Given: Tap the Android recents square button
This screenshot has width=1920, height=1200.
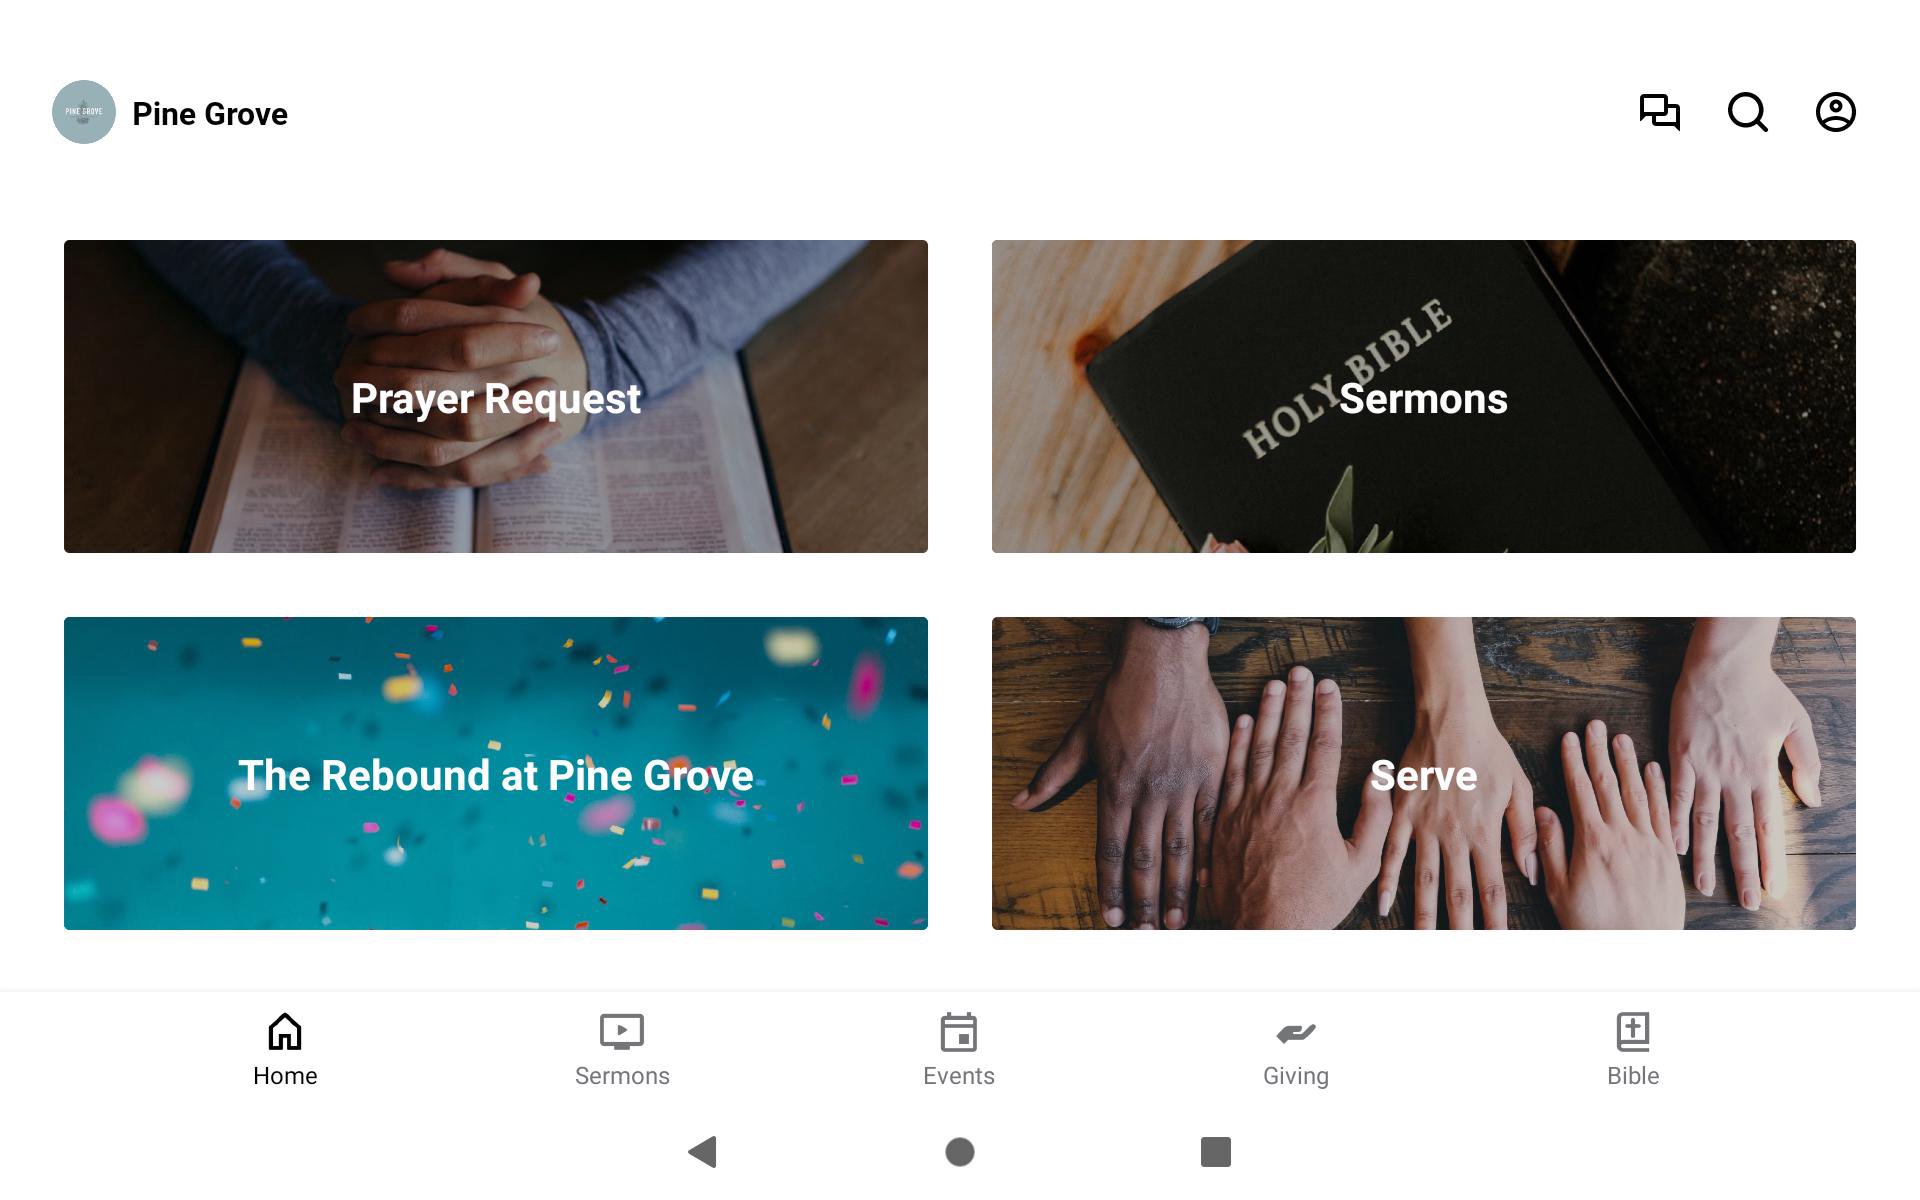Looking at the screenshot, I should click(1216, 1152).
